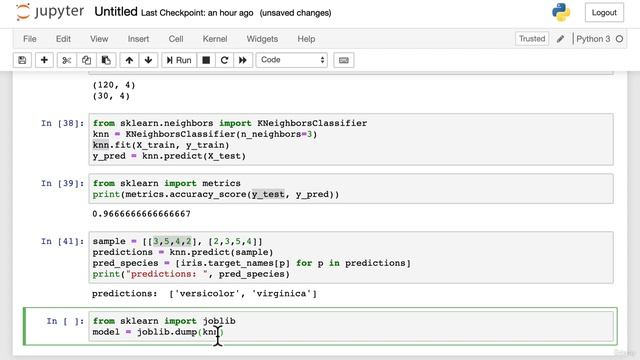The image size is (640, 360).
Task: Open the Widgets menu
Action: coord(262,39)
